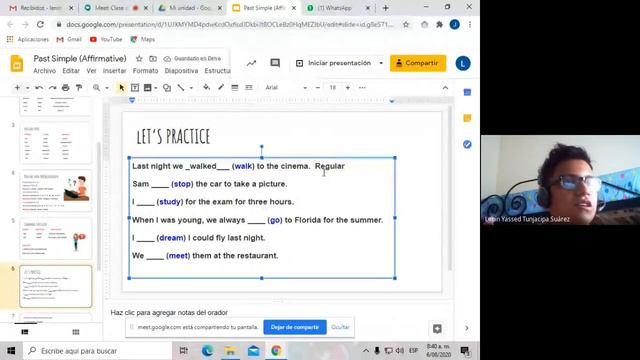This screenshot has width=640, height=360.
Task: Open the YouTube bookmark
Action: tap(106, 39)
